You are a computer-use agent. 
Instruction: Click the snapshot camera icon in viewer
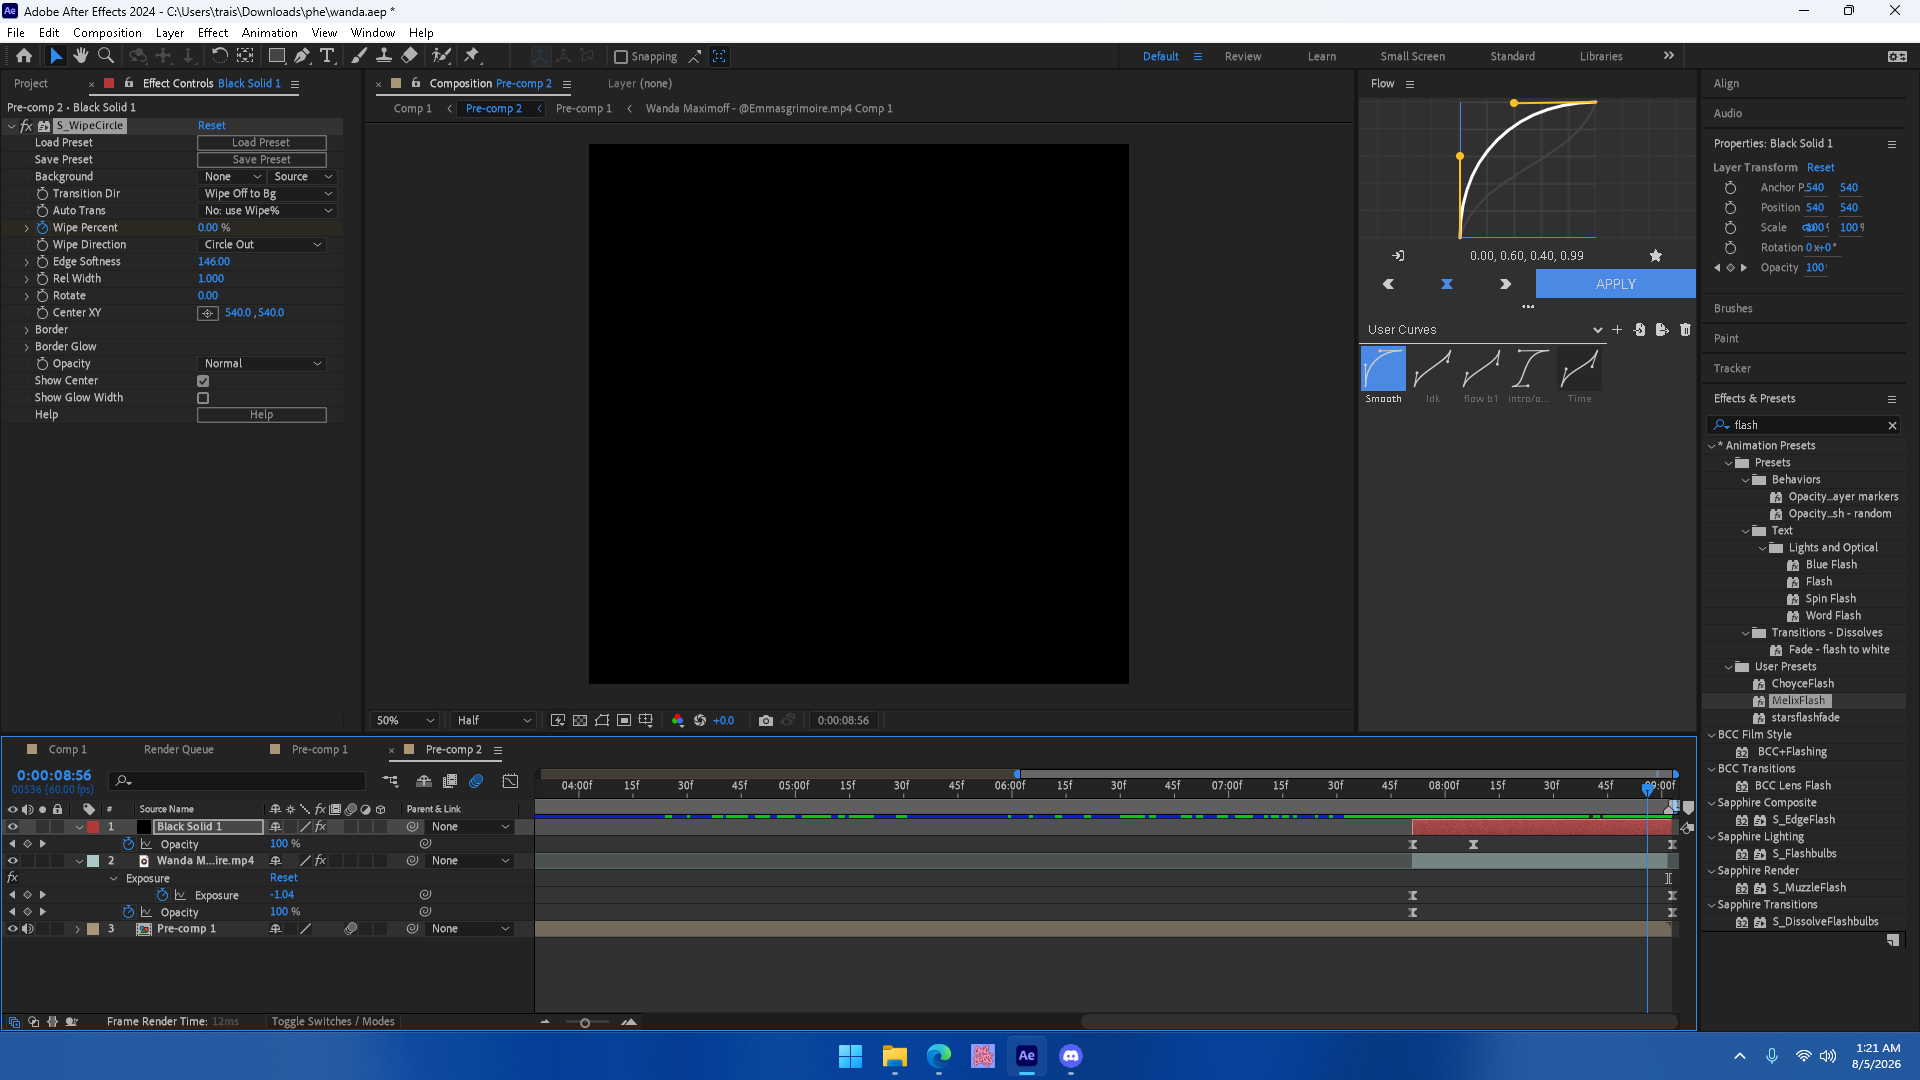click(x=766, y=720)
